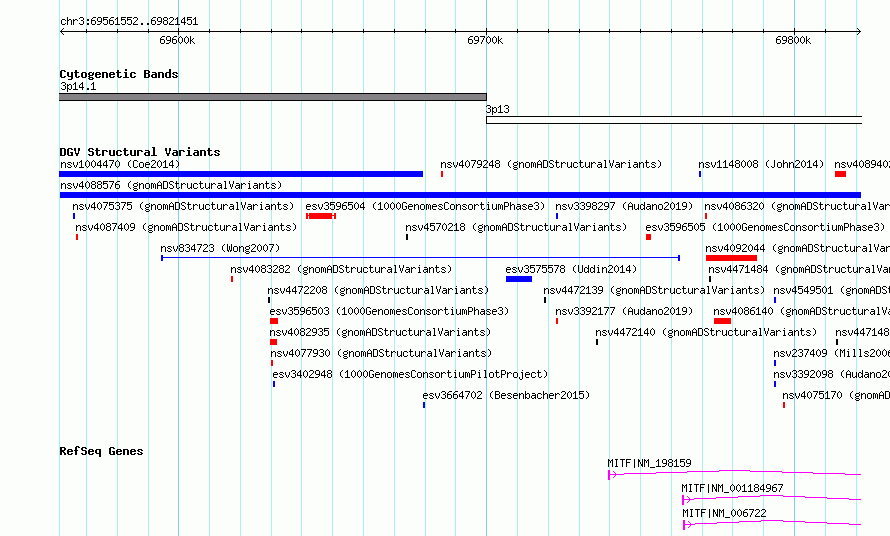Click the MITF|NM_001184967 transcript label
The height and width of the screenshot is (536, 890).
coord(732,488)
